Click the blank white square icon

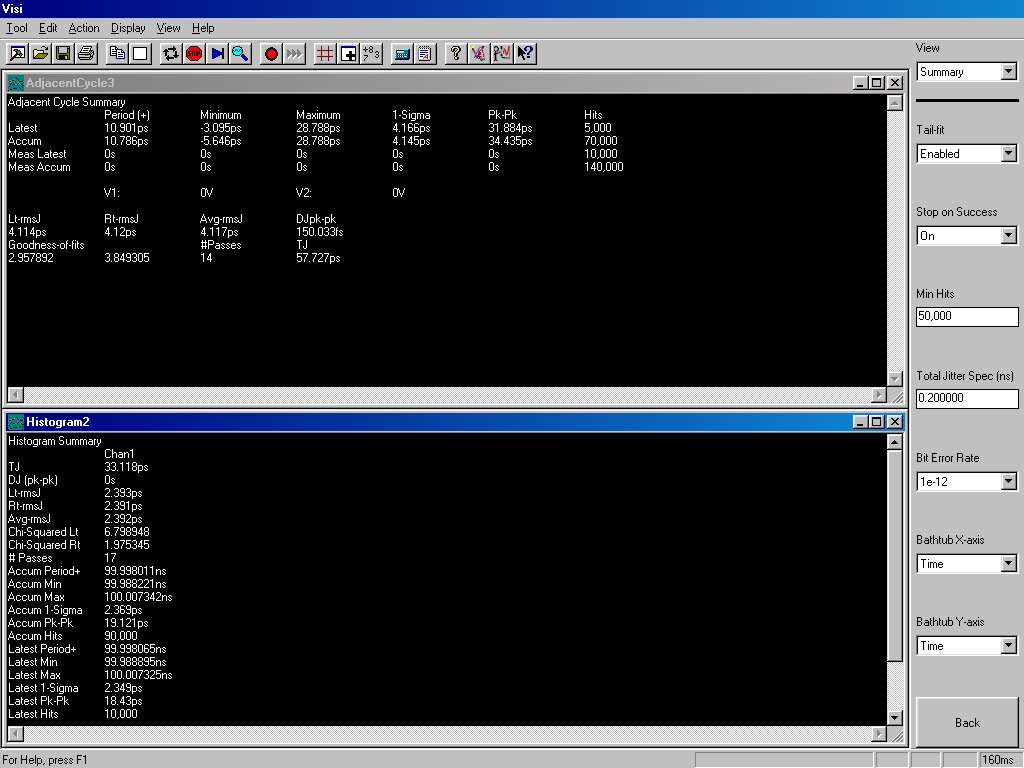tap(140, 54)
